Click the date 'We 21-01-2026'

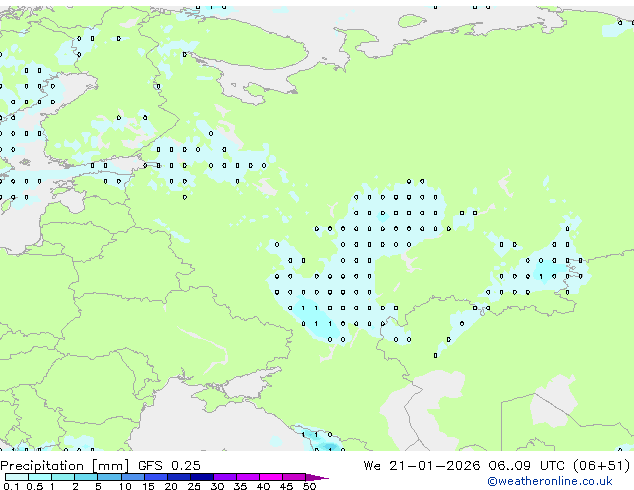click(x=422, y=466)
